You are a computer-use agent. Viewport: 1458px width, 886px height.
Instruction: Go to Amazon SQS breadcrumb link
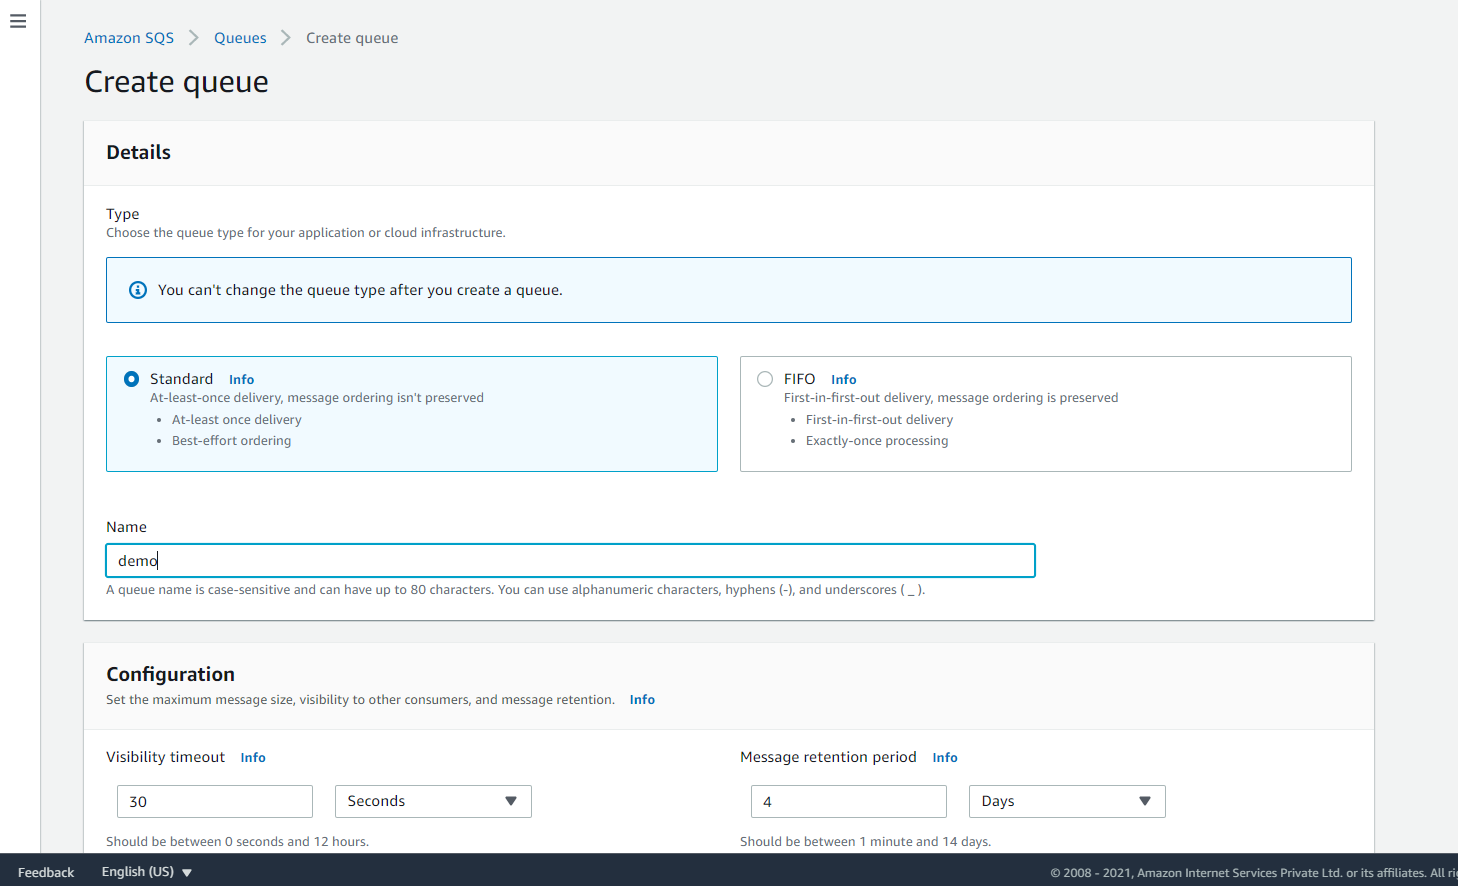129,38
